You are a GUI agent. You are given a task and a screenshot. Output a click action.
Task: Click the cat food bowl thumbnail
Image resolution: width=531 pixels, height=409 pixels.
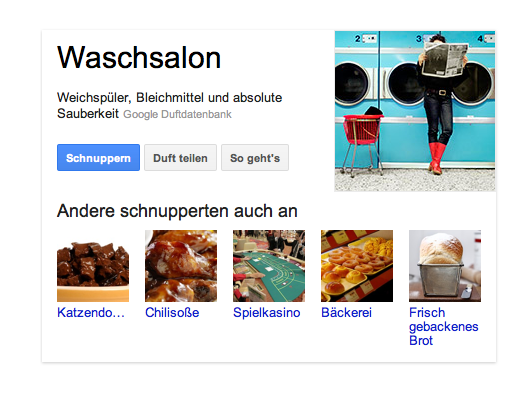tap(93, 266)
